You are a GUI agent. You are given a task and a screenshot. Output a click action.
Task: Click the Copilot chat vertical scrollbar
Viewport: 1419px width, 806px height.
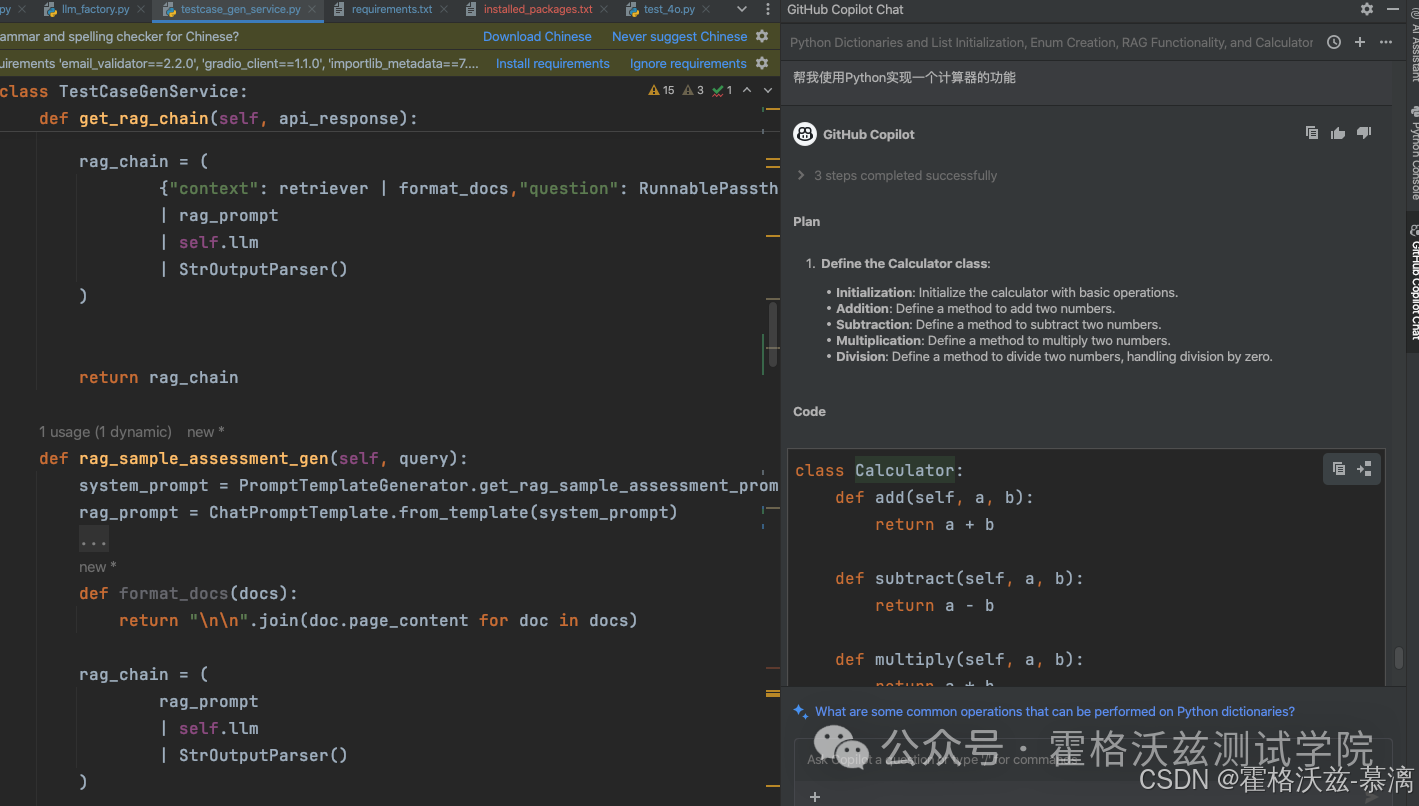(x=1399, y=658)
